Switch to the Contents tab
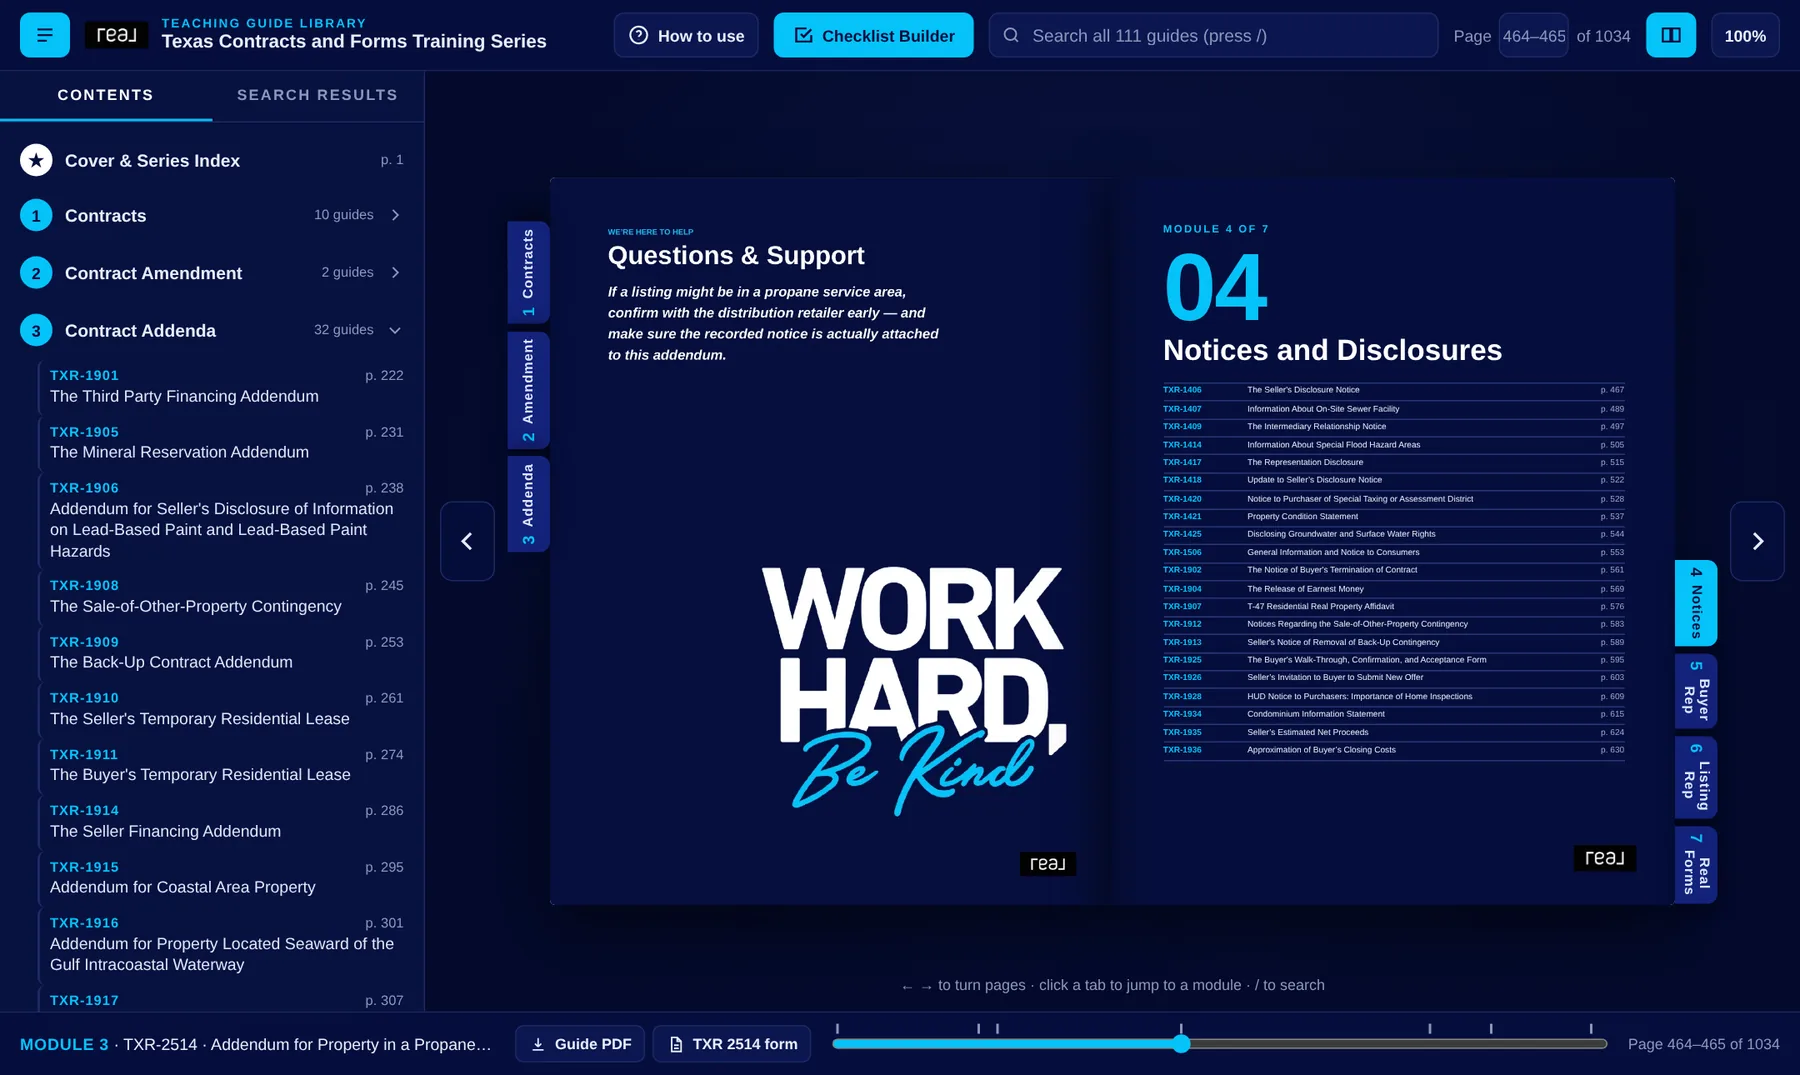Screen dimensions: 1800x1075 (x=106, y=95)
